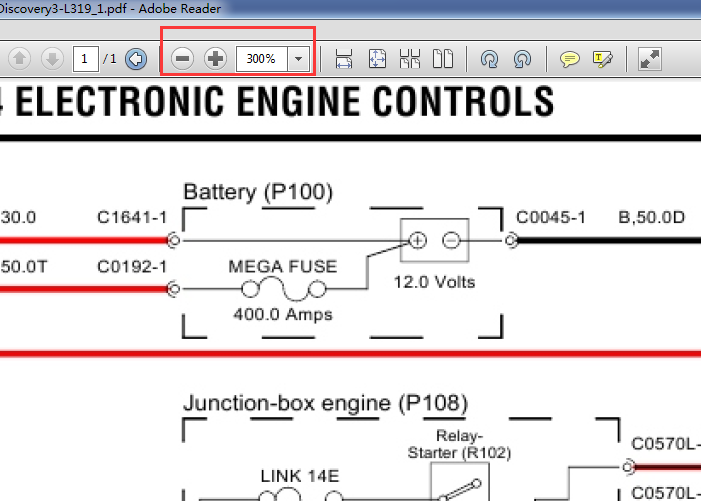The width and height of the screenshot is (701, 501).
Task: Click the 12.0 Volts text
Action: pos(434,282)
